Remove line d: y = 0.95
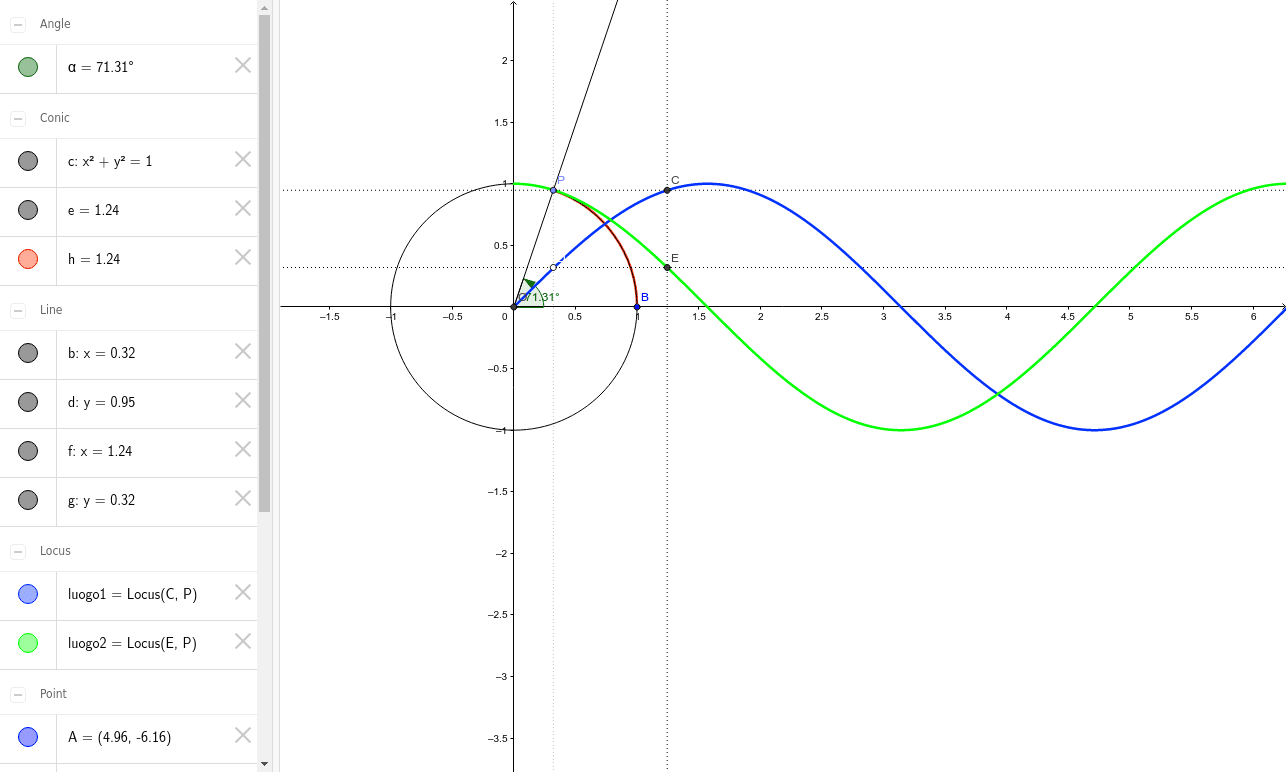 pos(242,401)
